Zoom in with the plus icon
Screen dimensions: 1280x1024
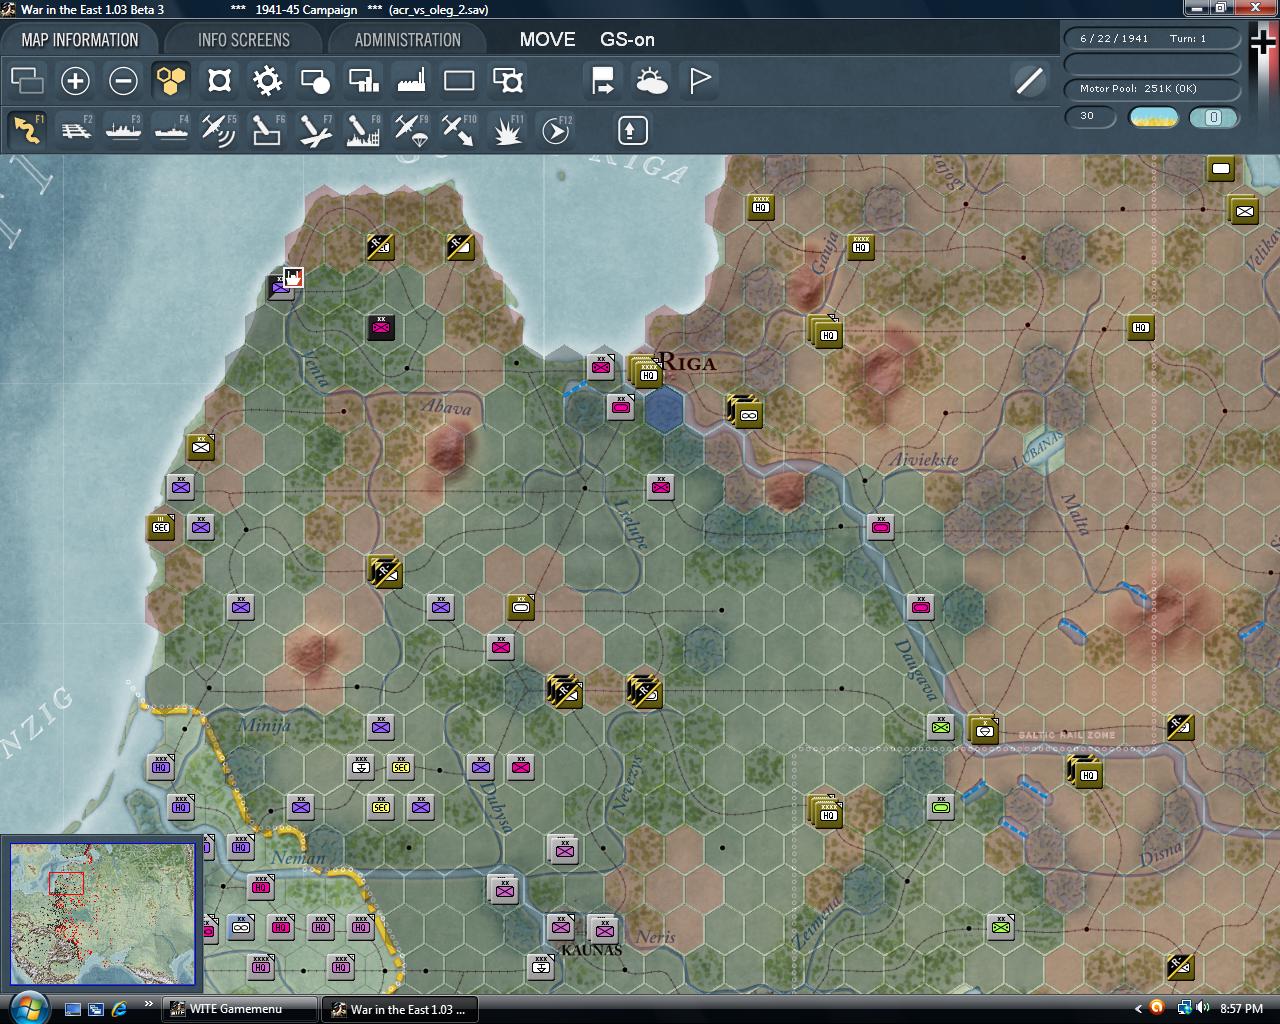tap(75, 81)
